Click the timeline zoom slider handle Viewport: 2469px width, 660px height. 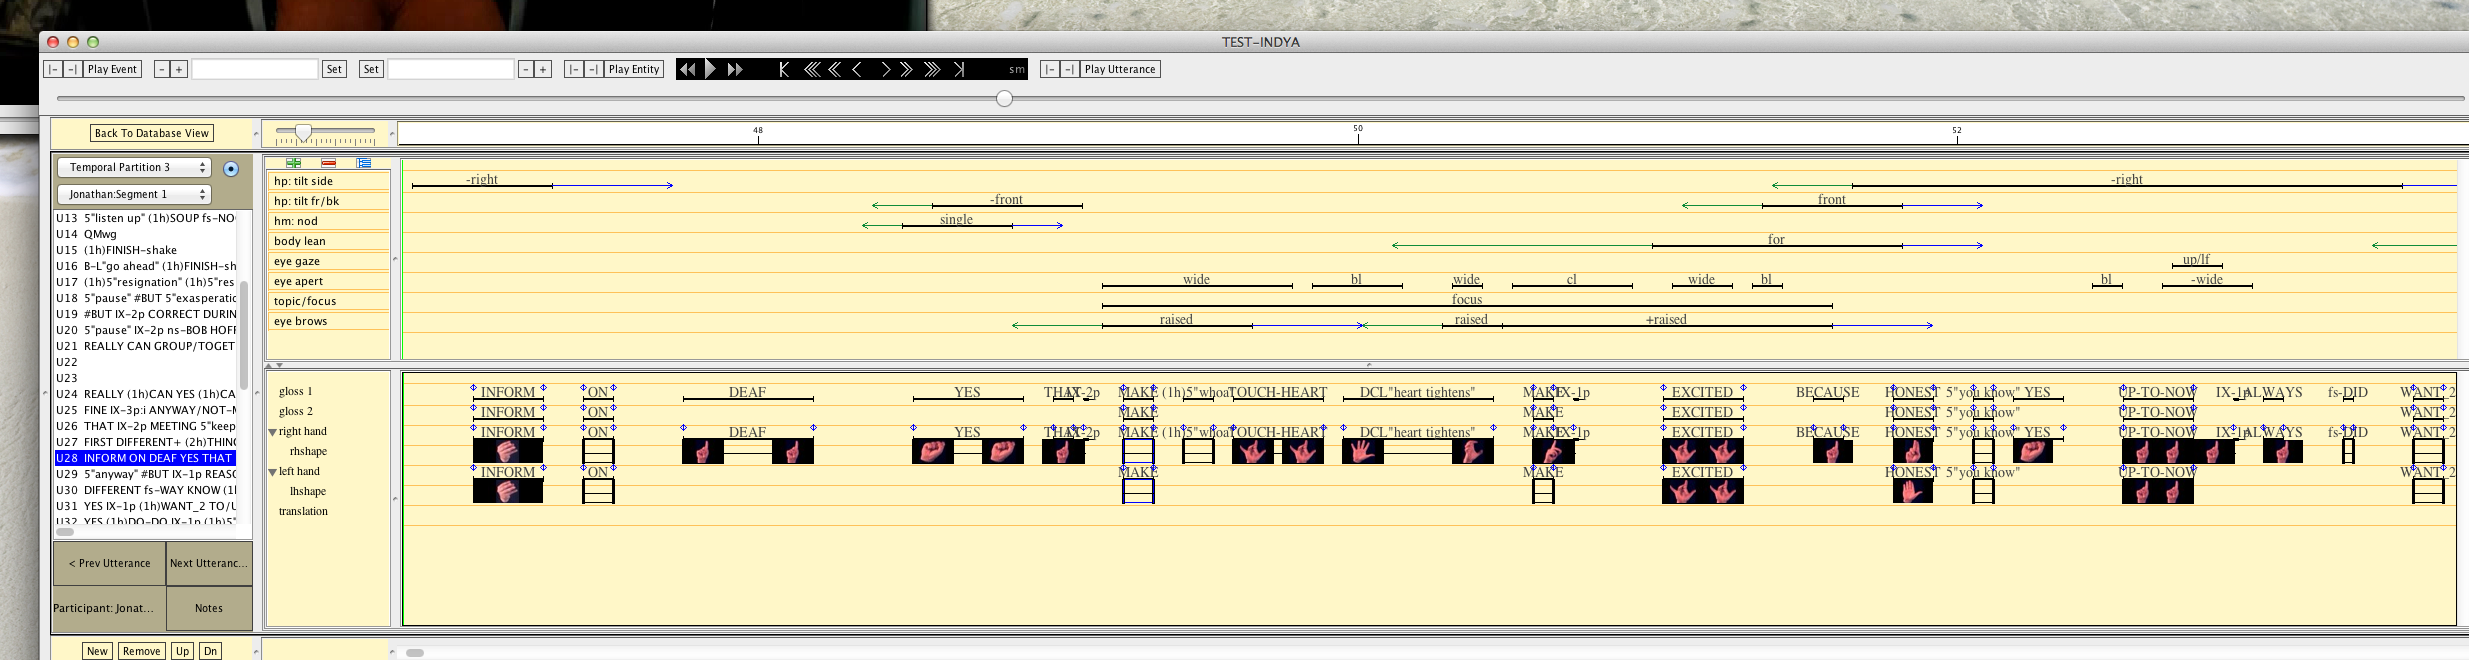coord(303,132)
